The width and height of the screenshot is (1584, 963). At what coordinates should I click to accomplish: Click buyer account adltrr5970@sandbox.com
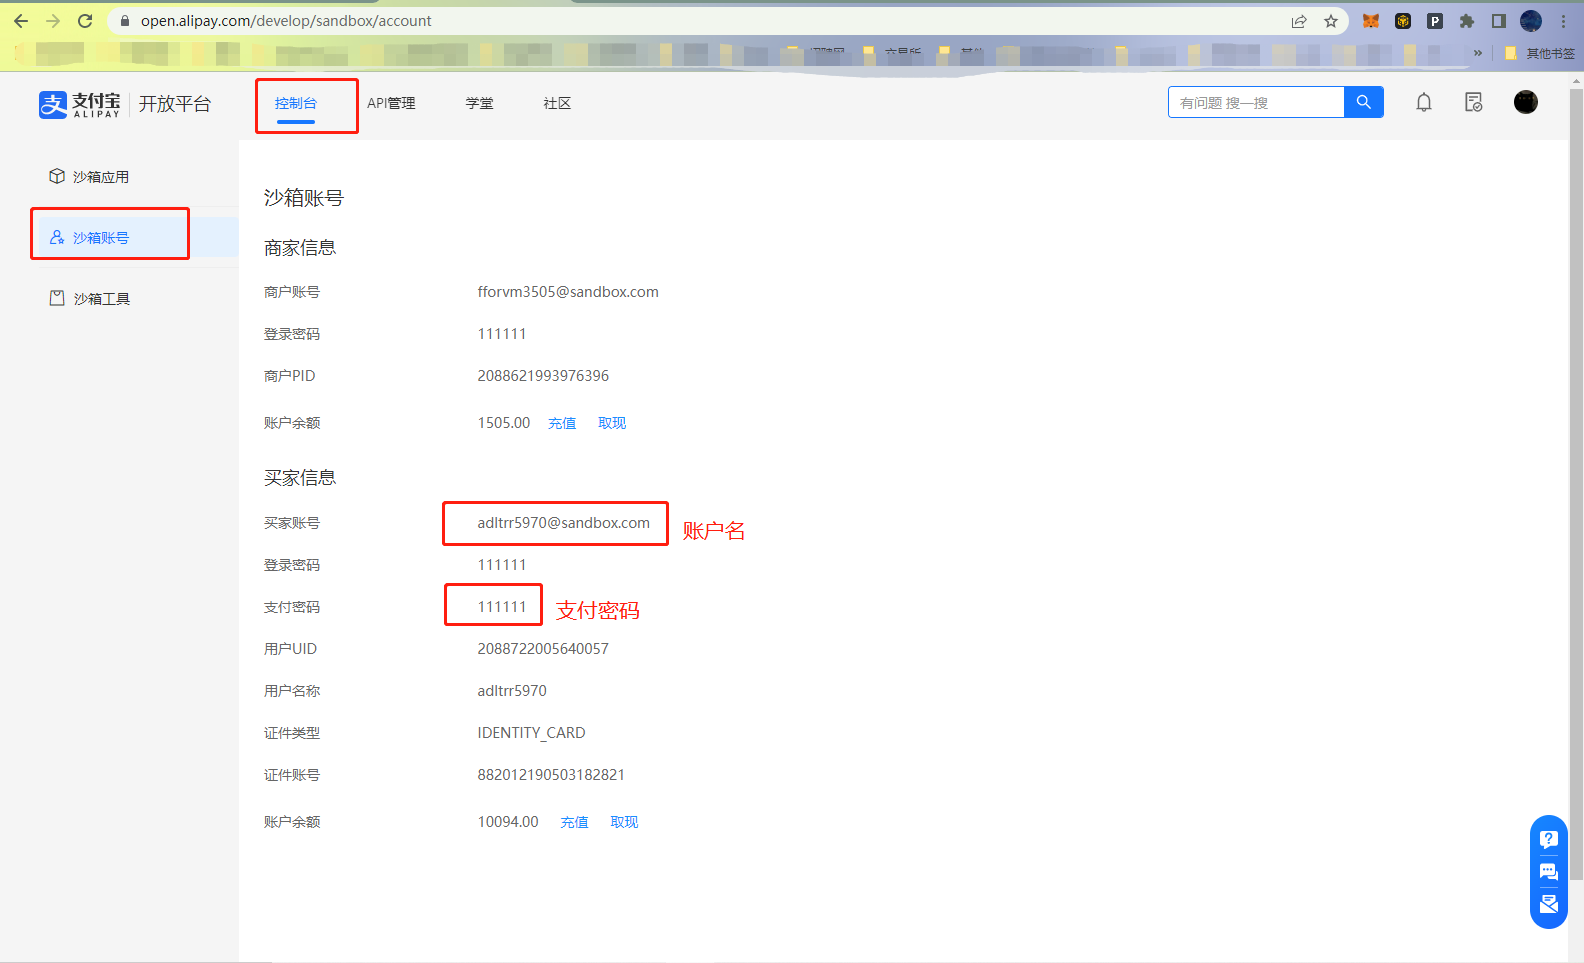tap(563, 523)
